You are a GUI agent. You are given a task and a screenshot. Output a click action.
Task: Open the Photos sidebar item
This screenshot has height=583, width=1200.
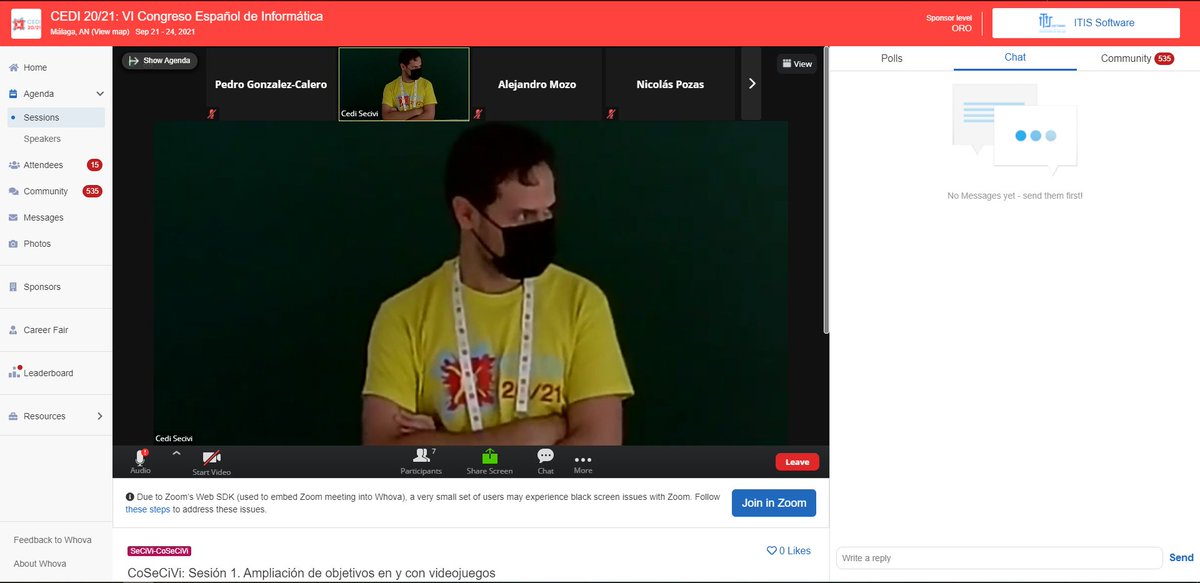click(37, 244)
